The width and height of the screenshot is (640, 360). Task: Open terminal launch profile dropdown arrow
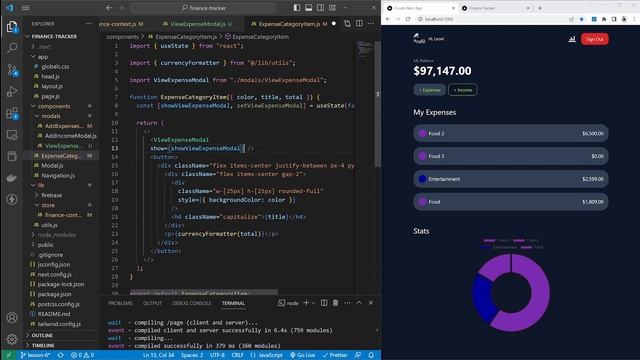[313, 303]
